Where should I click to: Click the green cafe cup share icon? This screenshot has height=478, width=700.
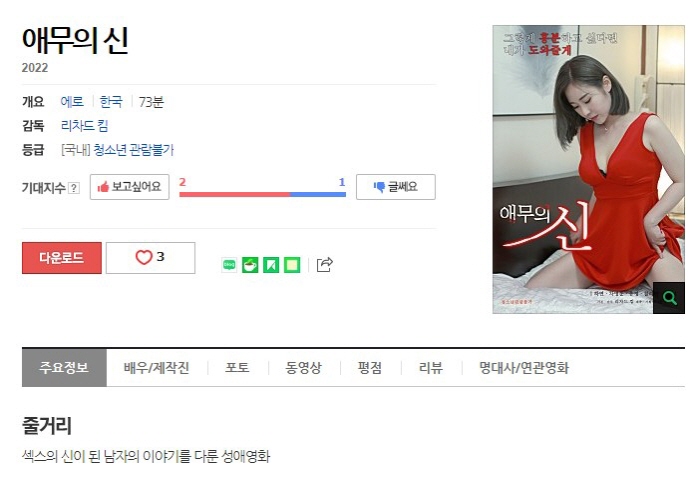tap(250, 265)
